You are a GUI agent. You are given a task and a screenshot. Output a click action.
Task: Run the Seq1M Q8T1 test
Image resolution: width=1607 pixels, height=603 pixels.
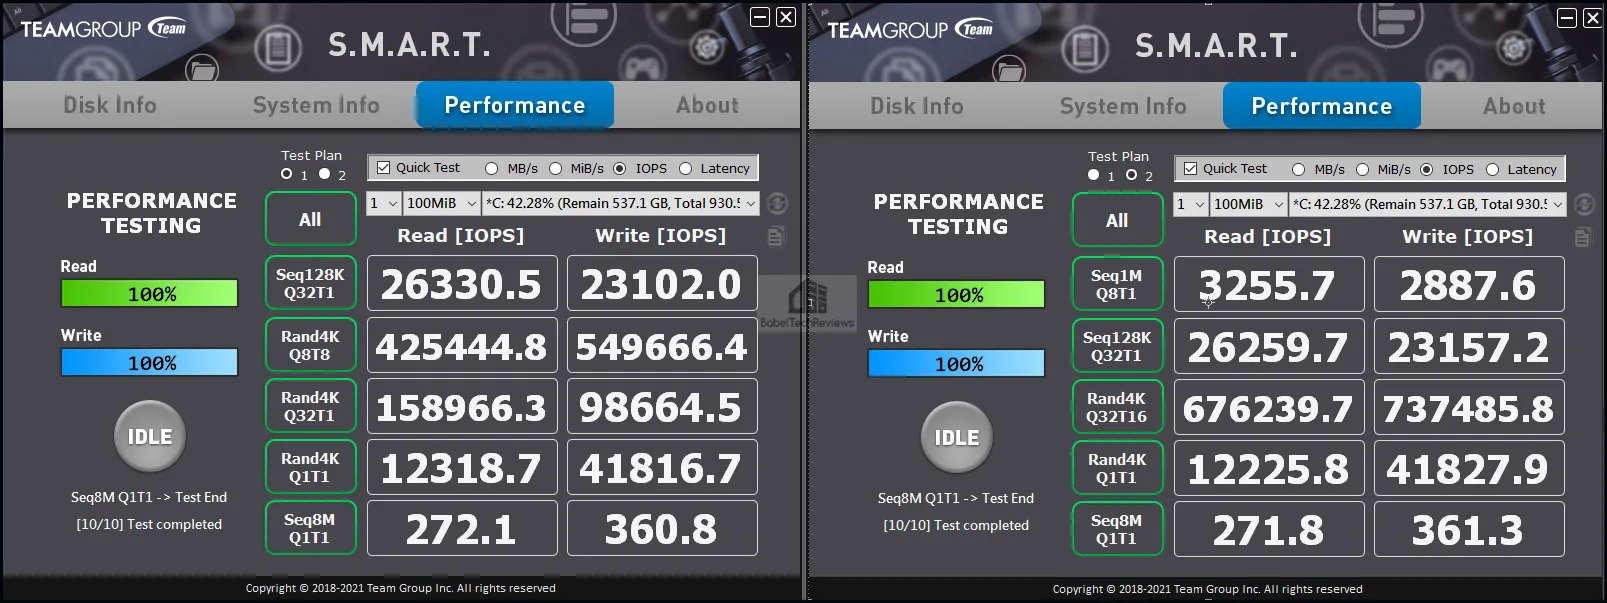1117,284
